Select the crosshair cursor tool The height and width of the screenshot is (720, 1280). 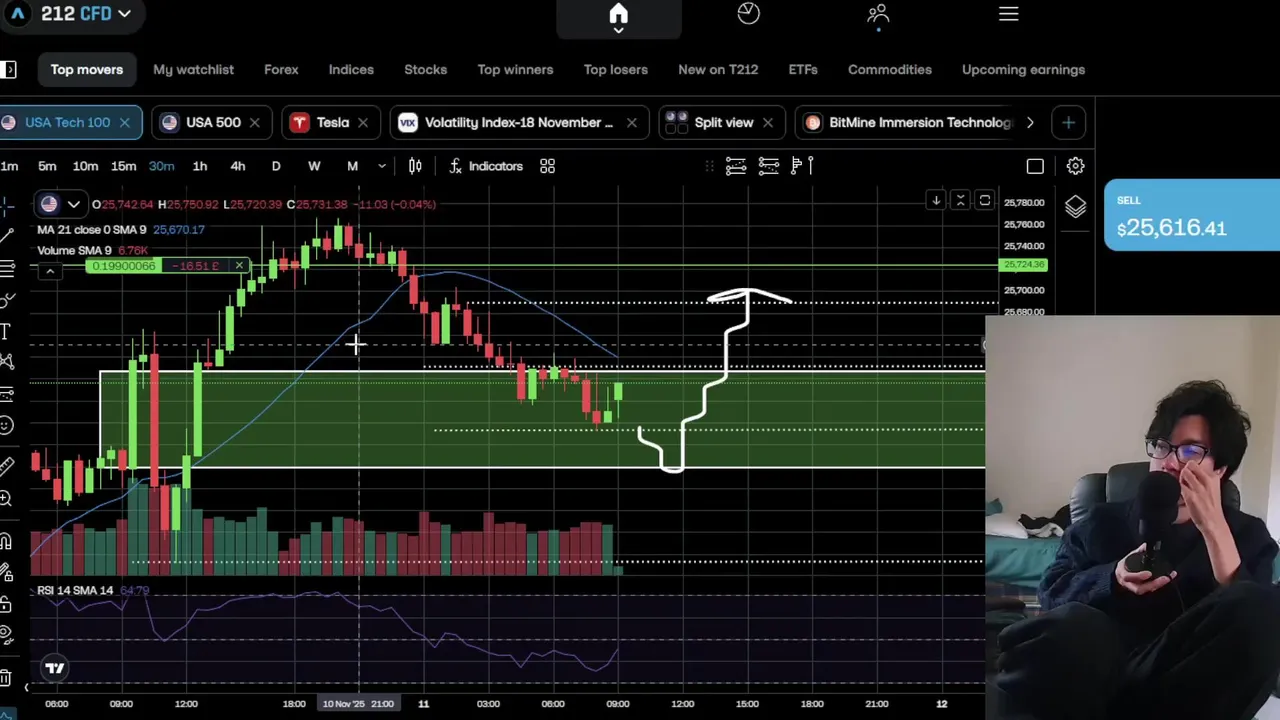6,205
